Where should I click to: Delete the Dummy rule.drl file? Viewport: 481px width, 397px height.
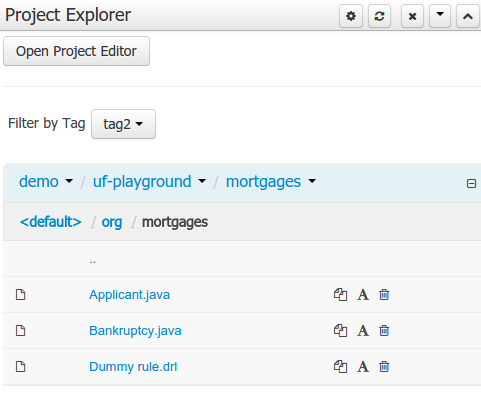384,367
